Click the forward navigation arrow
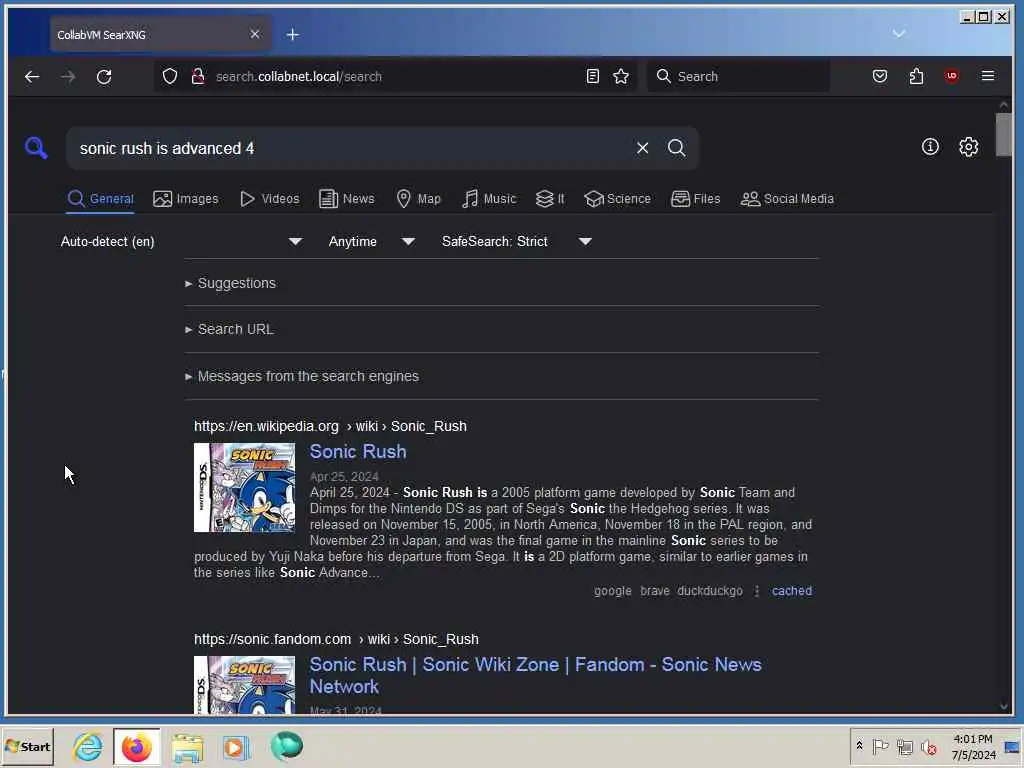 pos(68,76)
